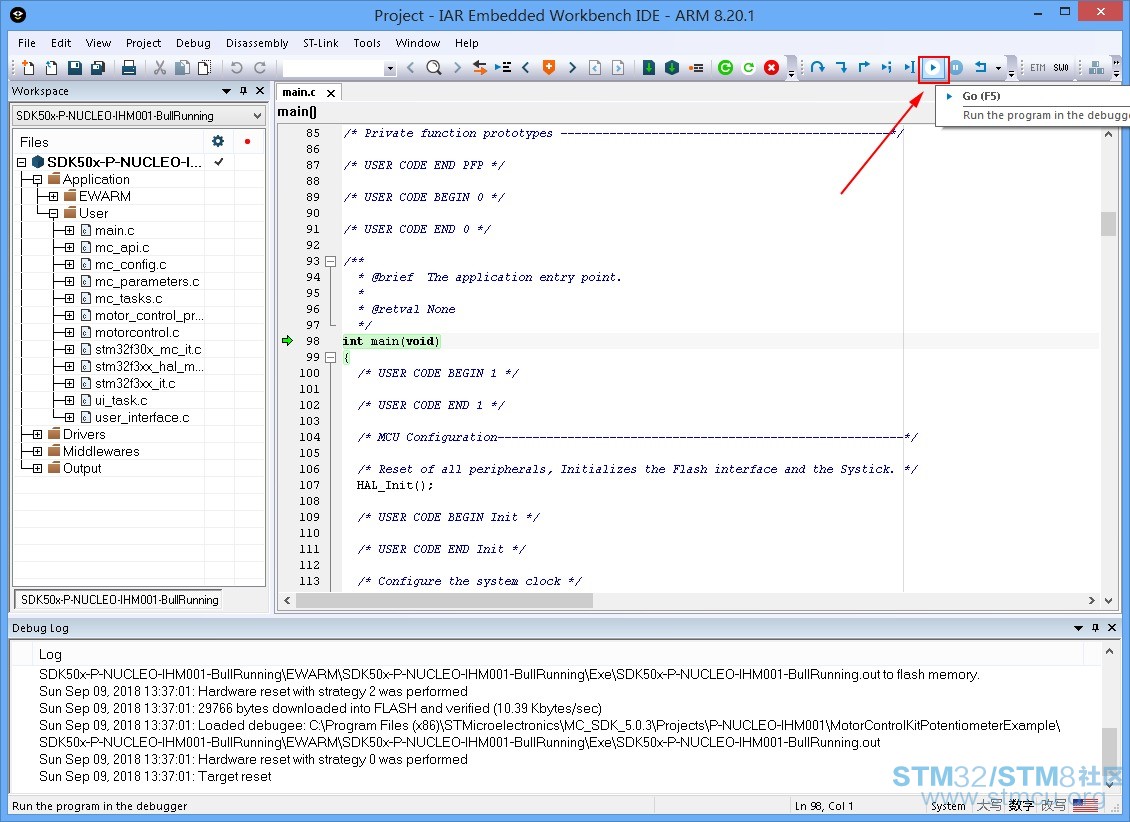This screenshot has width=1130, height=822.
Task: Open the Debug Log panel dropdown arrow
Action: (1078, 627)
